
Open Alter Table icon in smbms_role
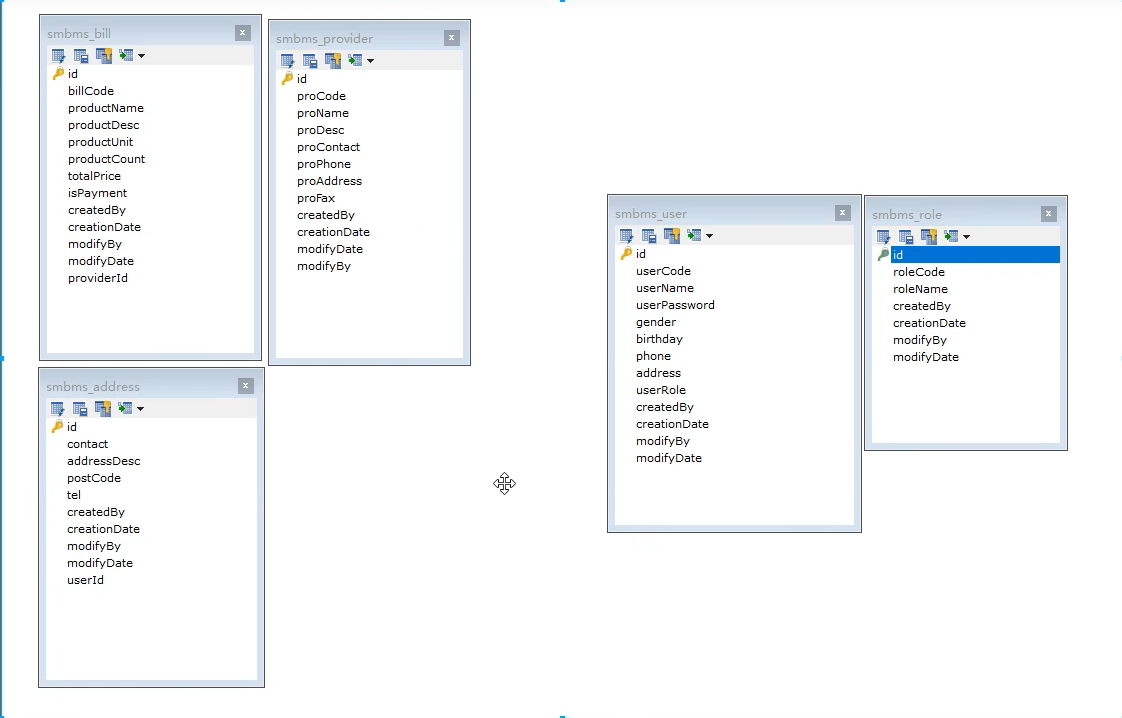[884, 237]
